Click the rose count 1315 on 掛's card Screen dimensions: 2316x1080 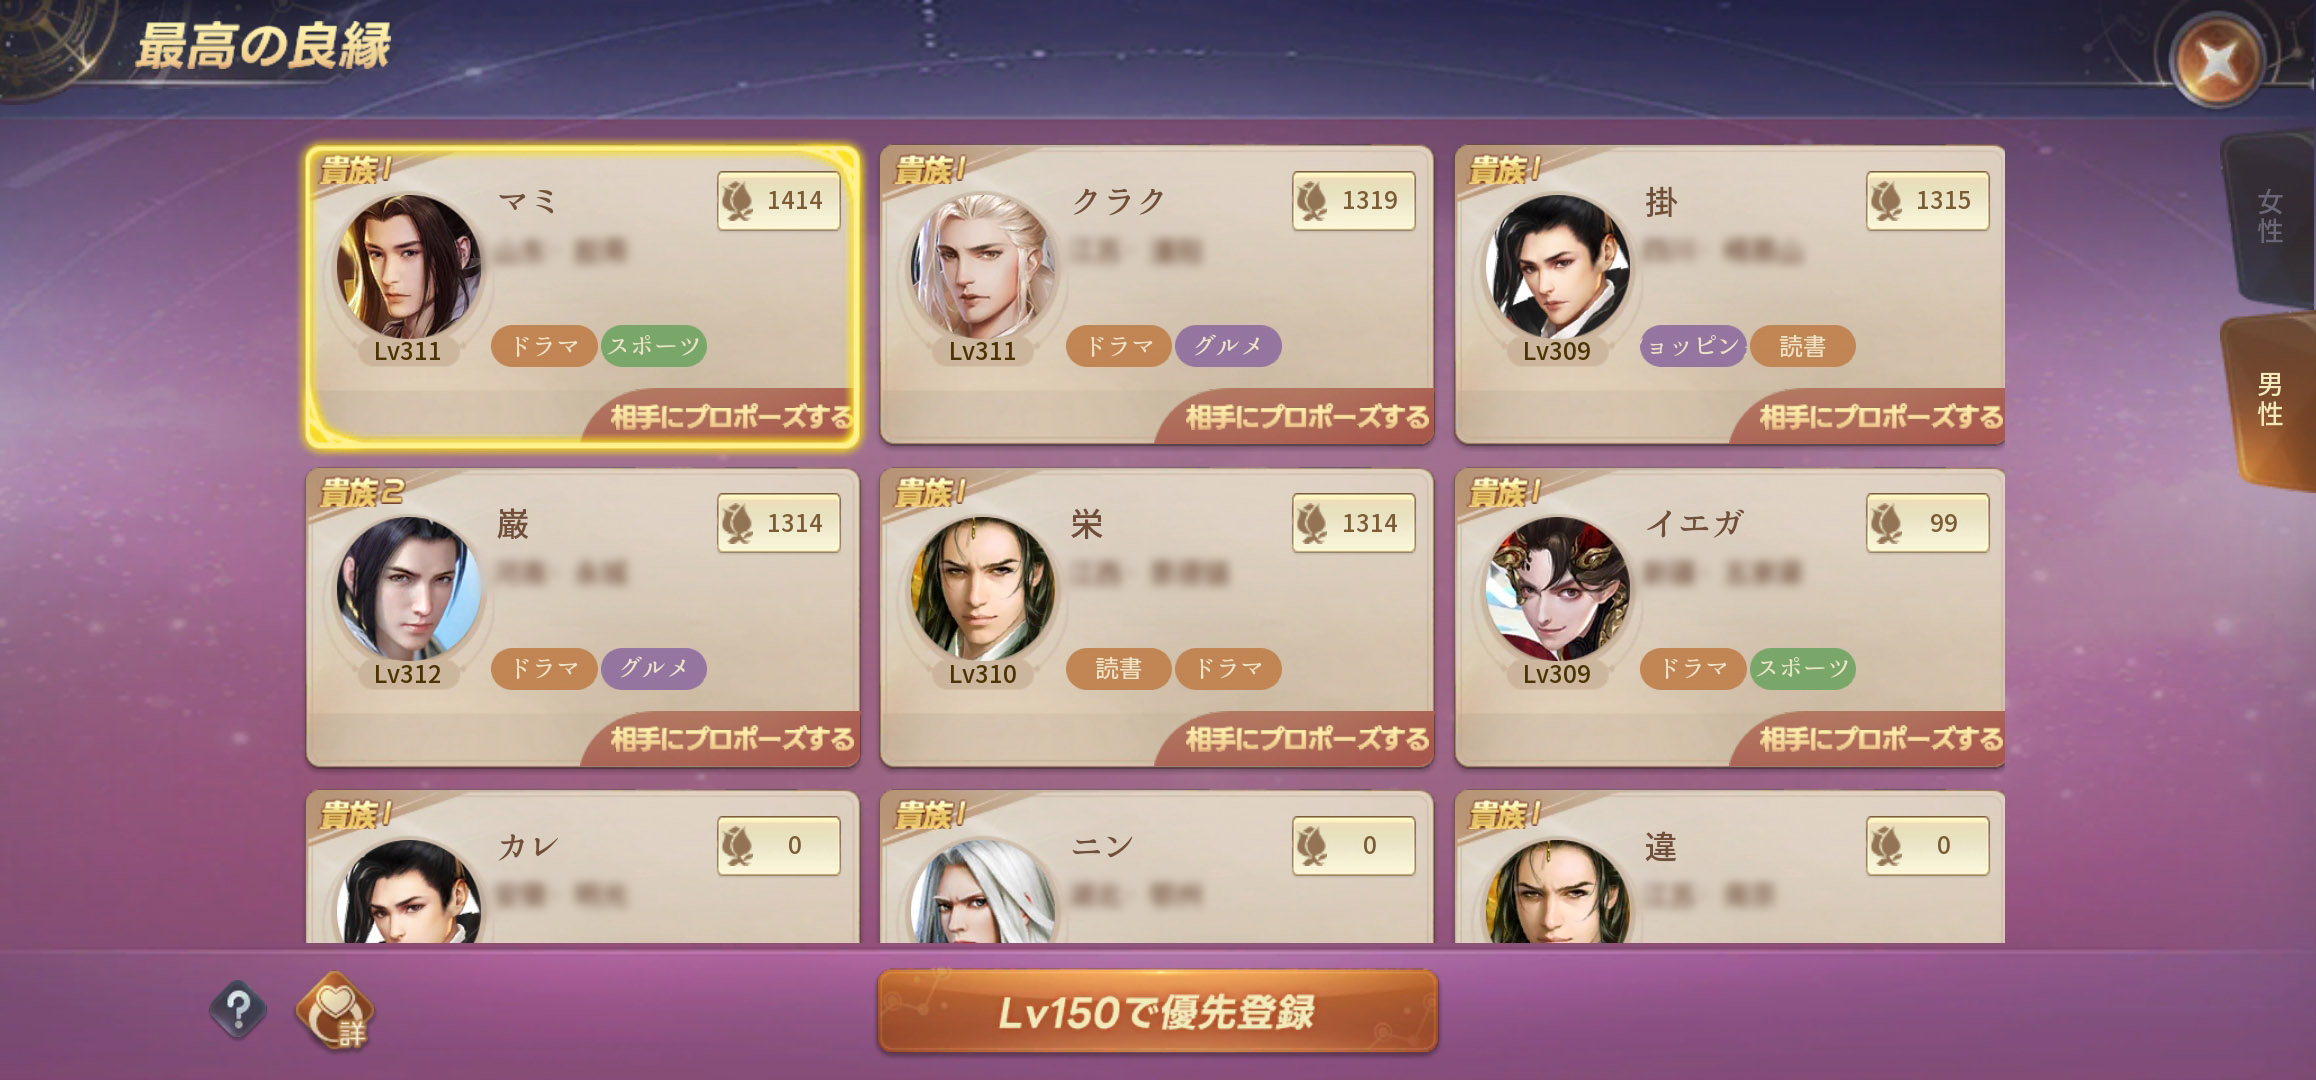pos(1928,201)
